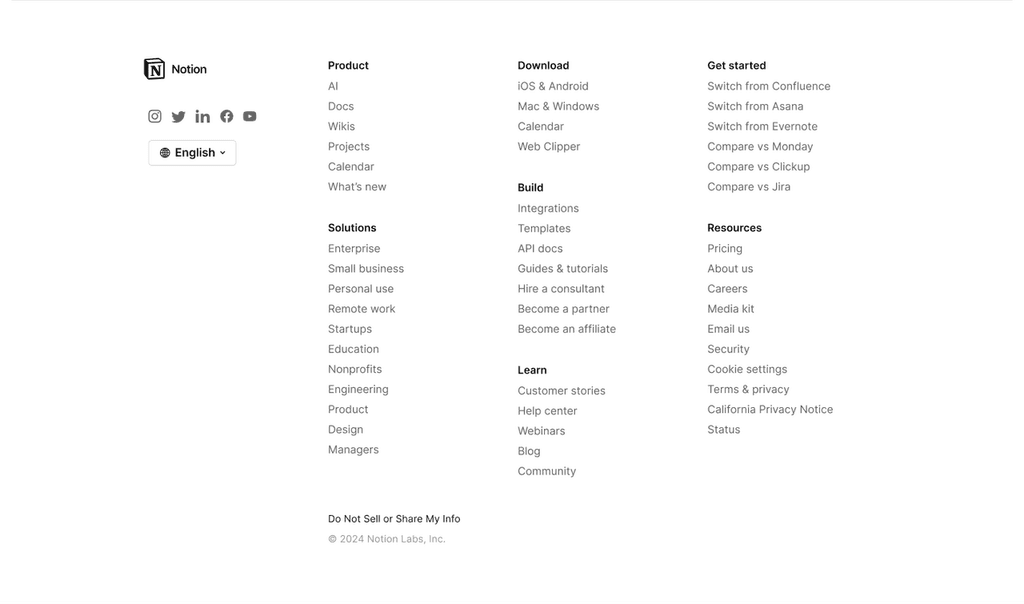Click the Notion logo icon
This screenshot has height=604, width=1024.
155,68
